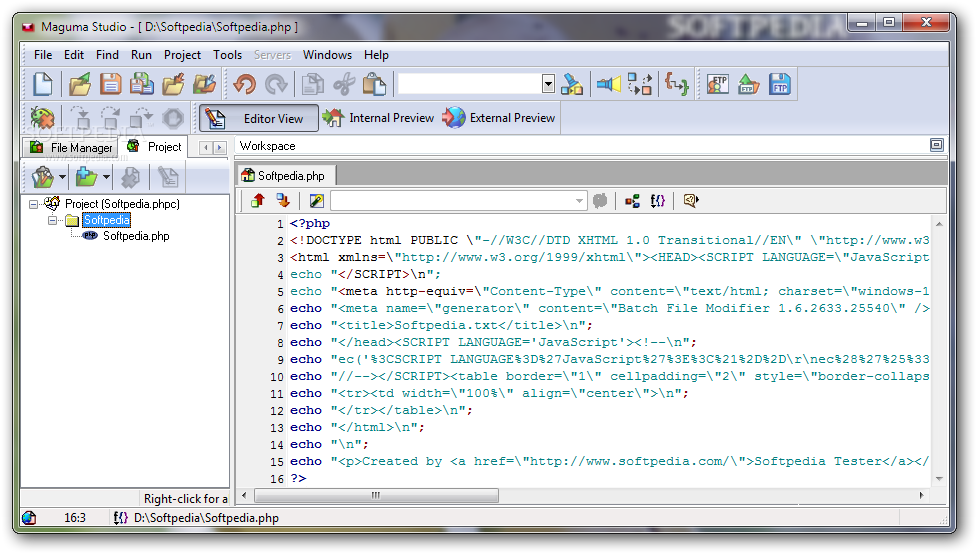Screen dimensions: 977x554
Task: Click the debug step-over icon
Action: [110, 118]
